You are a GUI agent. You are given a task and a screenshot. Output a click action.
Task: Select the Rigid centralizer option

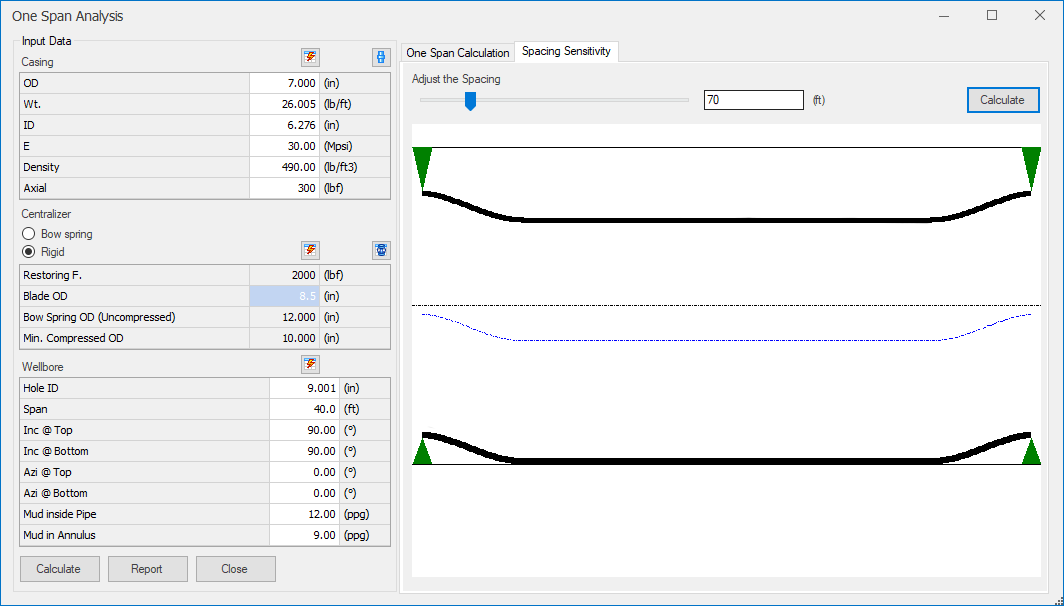pyautogui.click(x=29, y=252)
